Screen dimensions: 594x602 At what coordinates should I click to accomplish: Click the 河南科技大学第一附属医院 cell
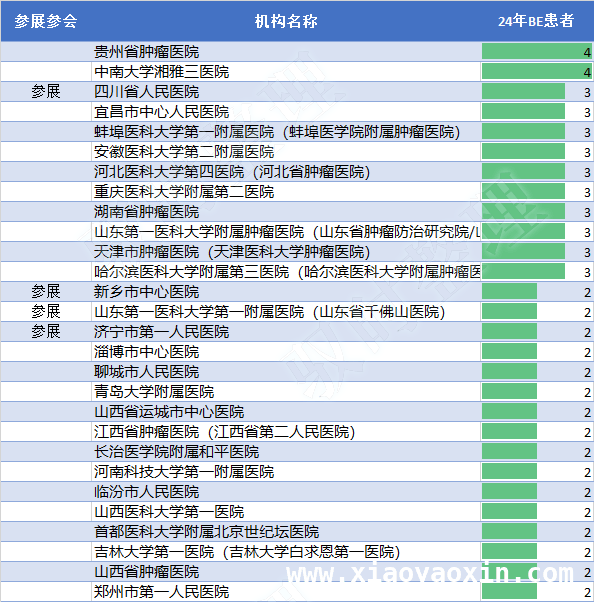(286, 471)
